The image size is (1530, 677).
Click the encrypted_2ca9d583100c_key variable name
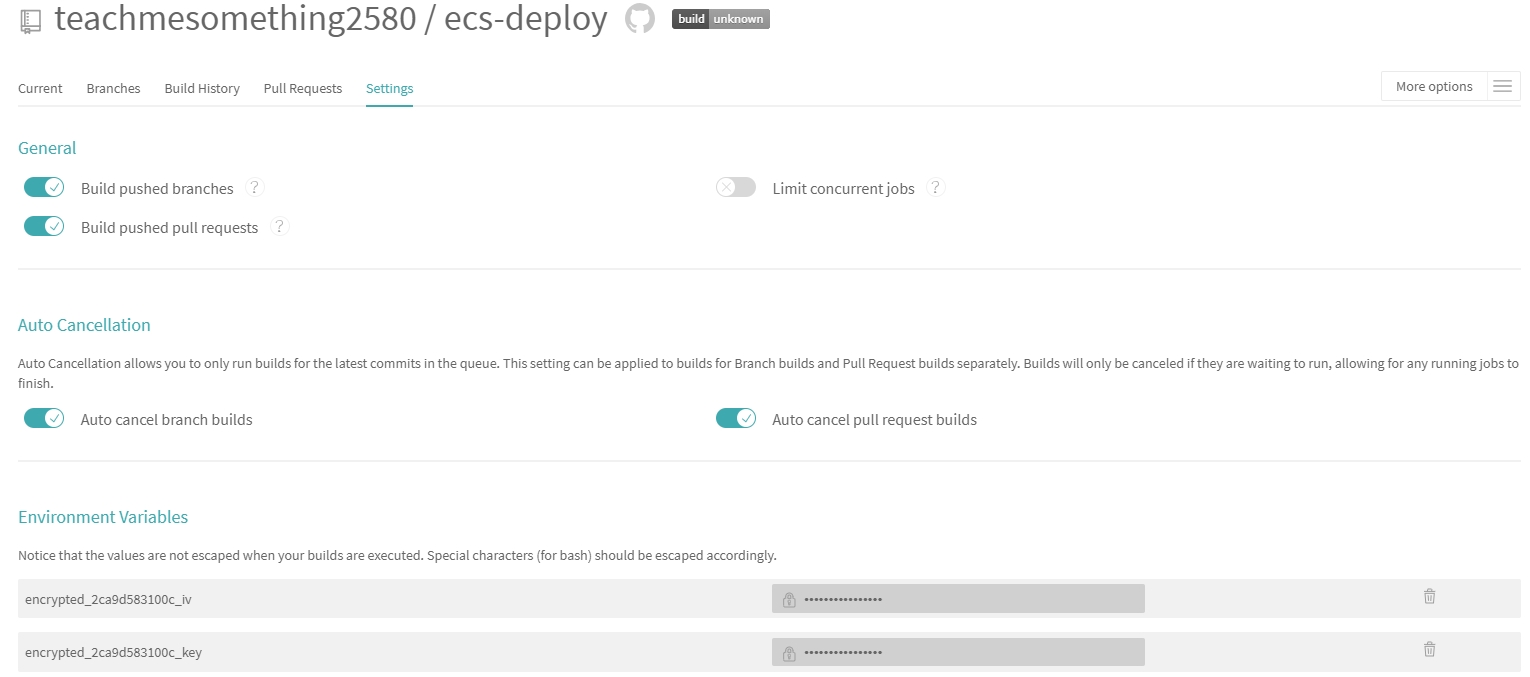[114, 652]
